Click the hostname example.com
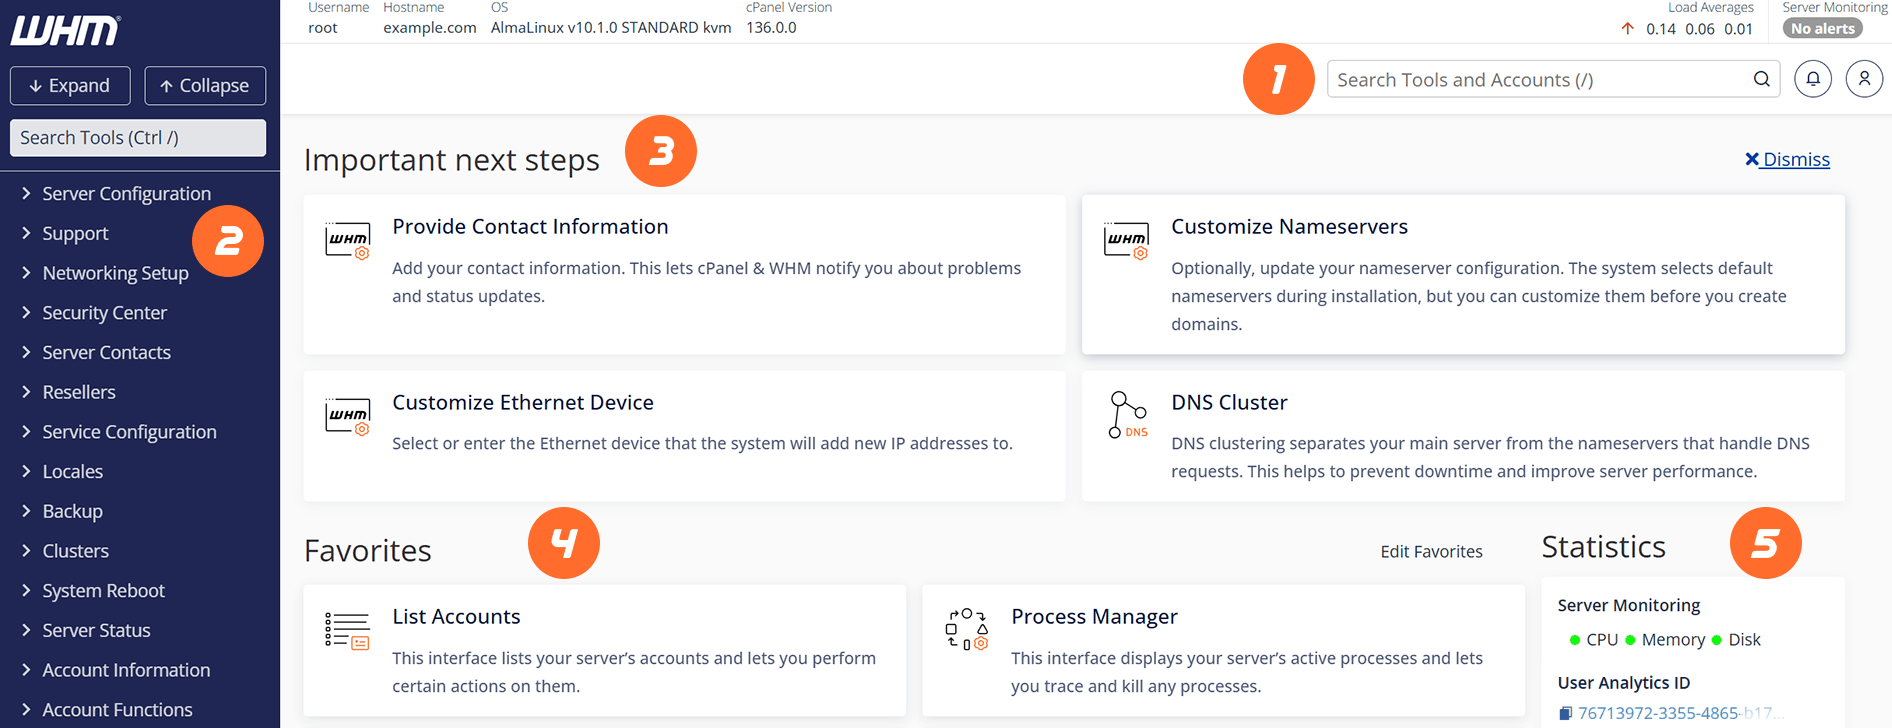This screenshot has height=728, width=1892. coord(430,28)
